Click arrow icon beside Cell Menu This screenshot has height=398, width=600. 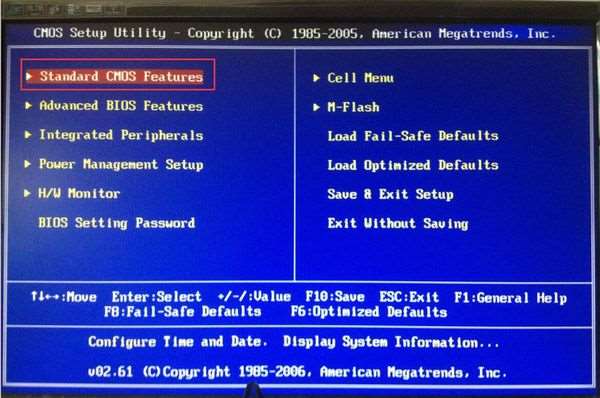click(316, 78)
